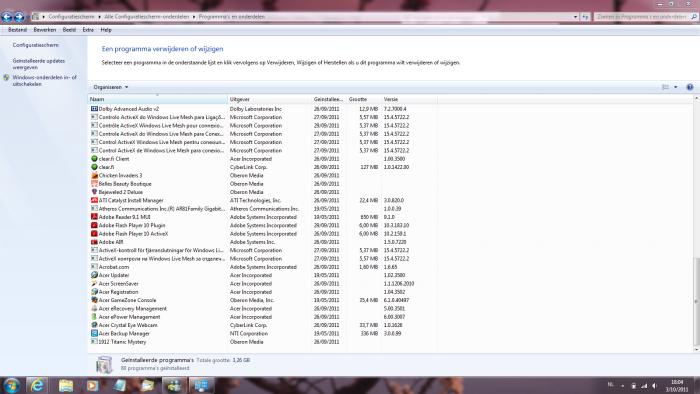Click the search box for programs
Screen dimensions: 700x394
[x=641, y=17]
